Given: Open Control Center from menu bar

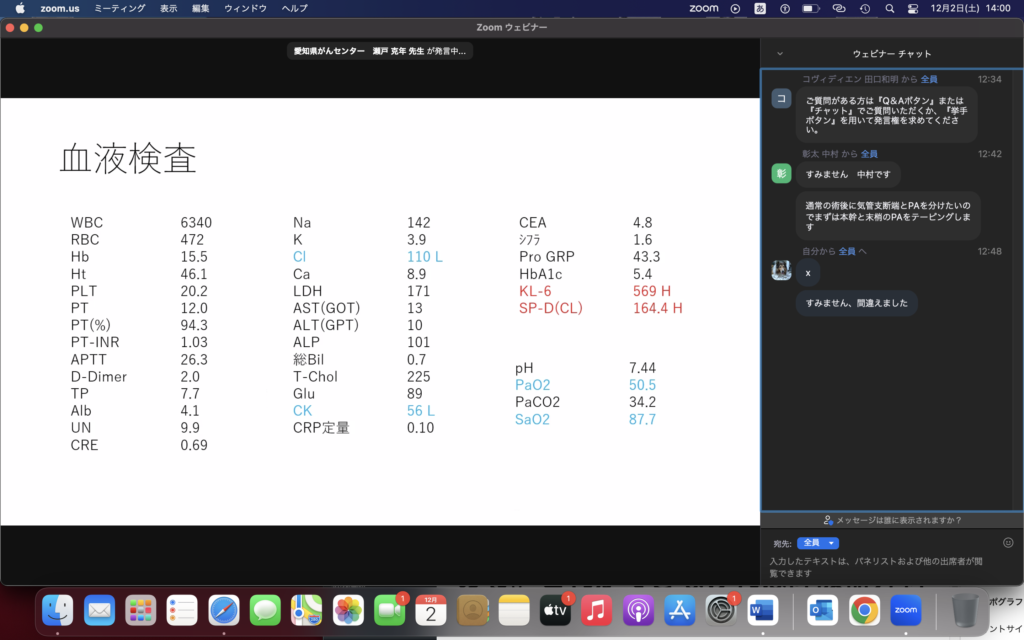Looking at the screenshot, I should (x=912, y=8).
